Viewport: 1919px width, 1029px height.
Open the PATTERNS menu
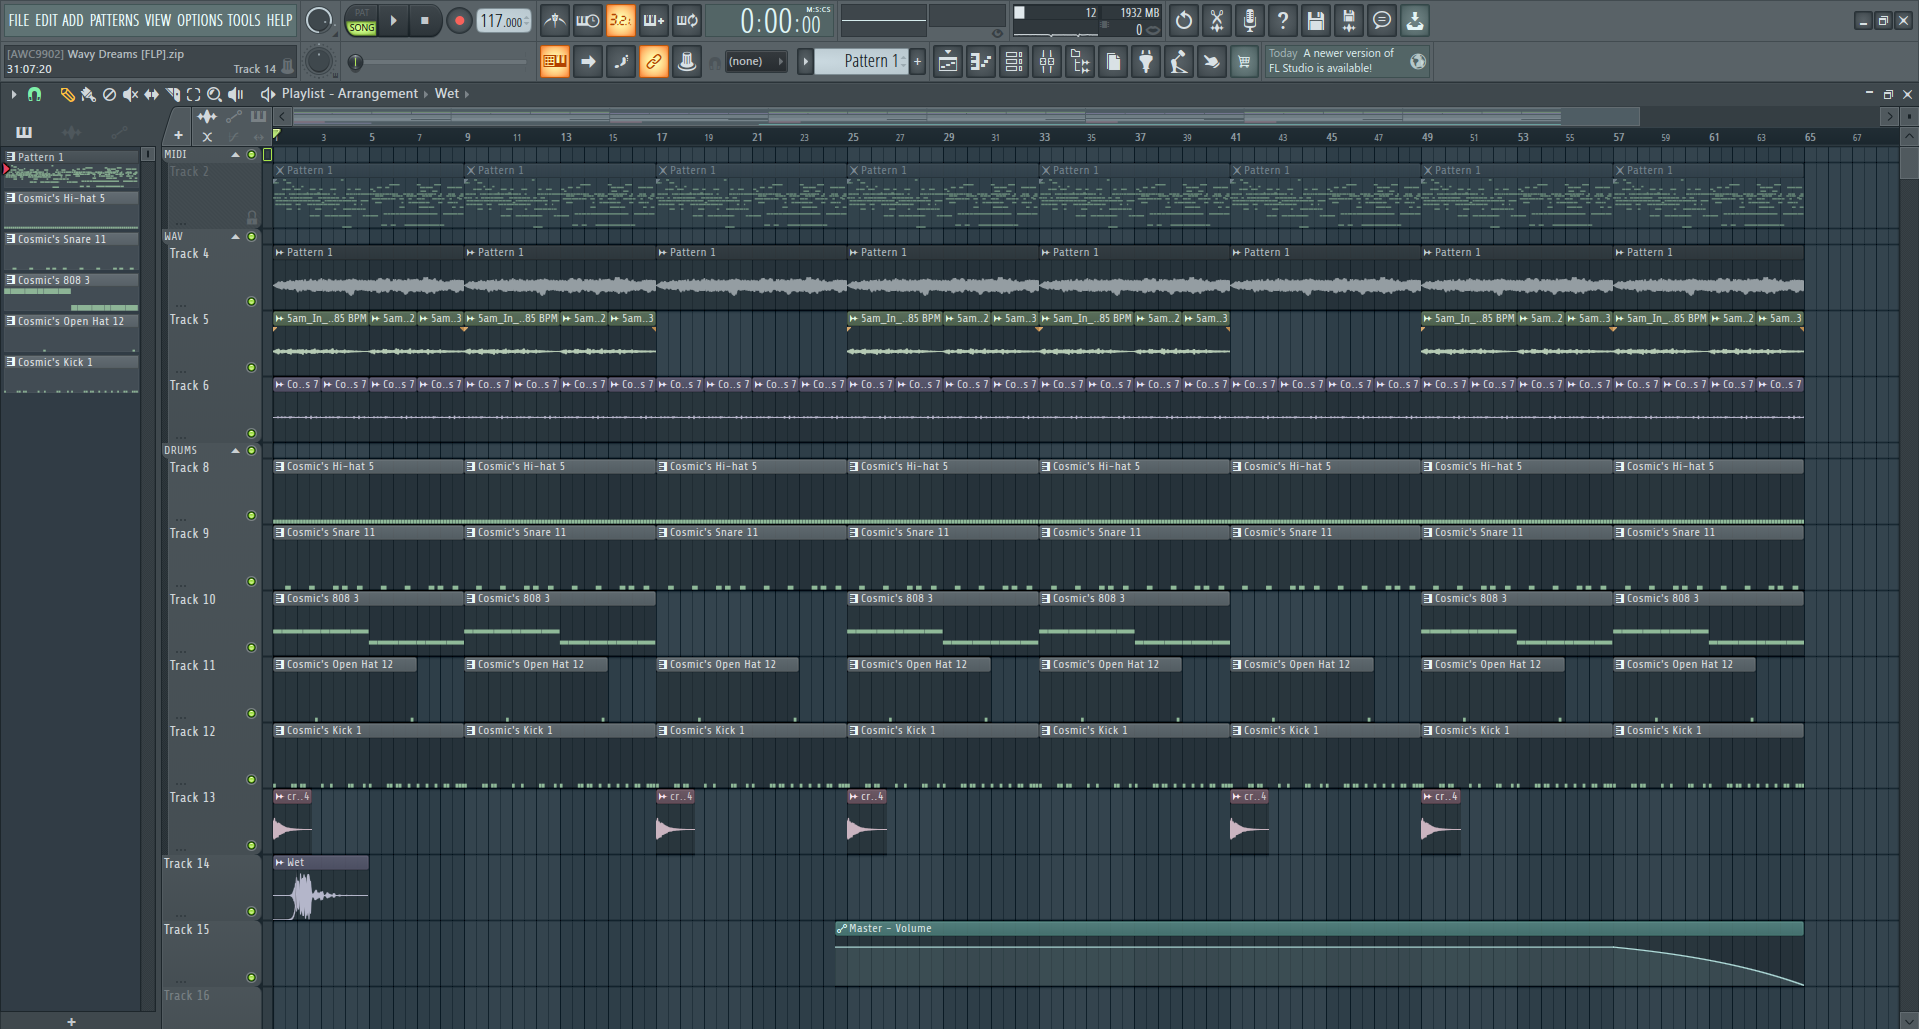tap(114, 20)
